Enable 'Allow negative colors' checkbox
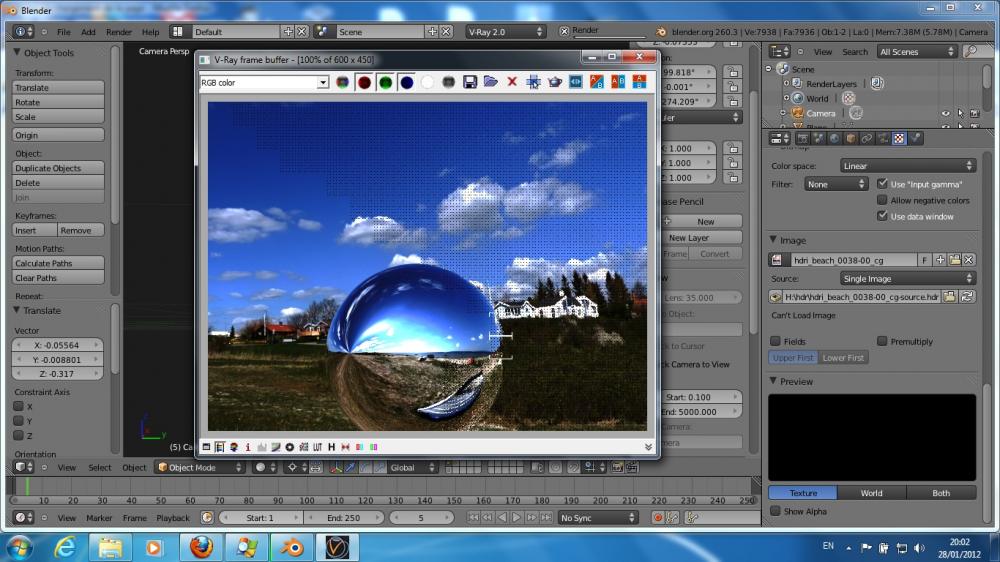Image resolution: width=1000 pixels, height=562 pixels. [882, 200]
